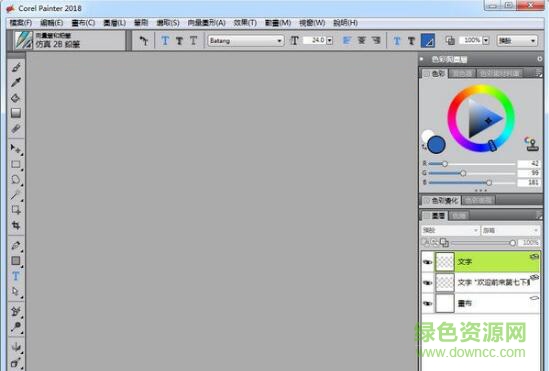
Task: Click the text color blue swatch in property bar
Action: (428, 41)
